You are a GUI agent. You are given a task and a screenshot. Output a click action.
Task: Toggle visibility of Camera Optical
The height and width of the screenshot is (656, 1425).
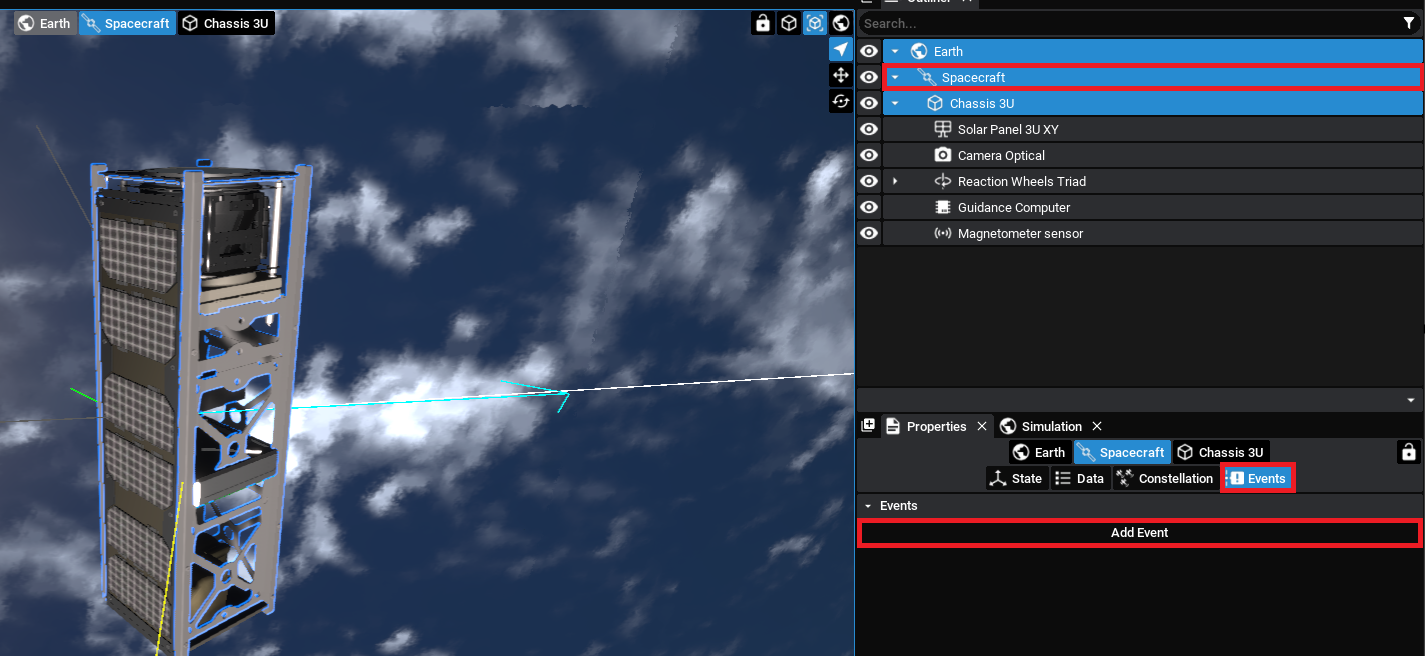[x=869, y=155]
